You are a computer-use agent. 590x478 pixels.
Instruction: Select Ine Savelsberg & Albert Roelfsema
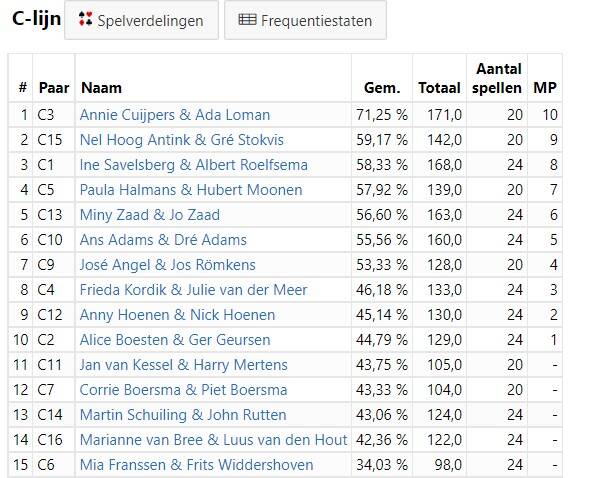click(193, 165)
